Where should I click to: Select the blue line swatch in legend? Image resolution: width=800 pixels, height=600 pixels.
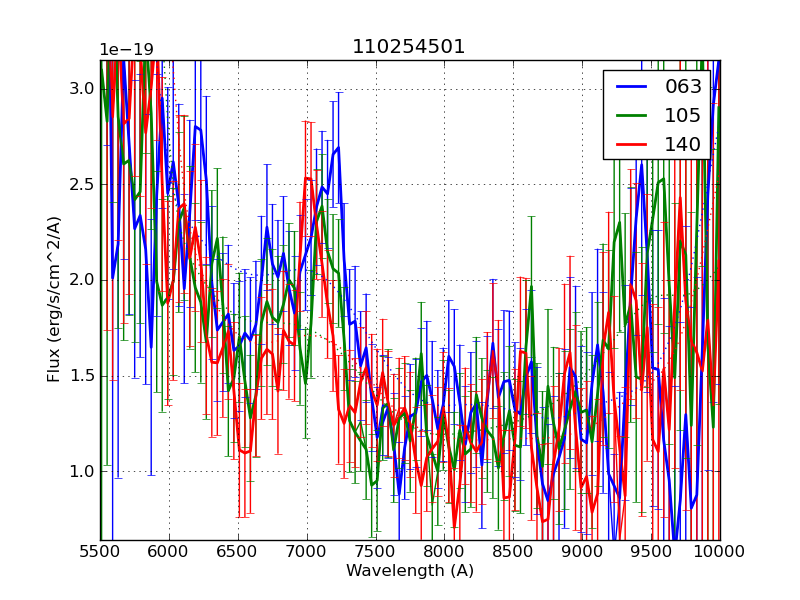[631, 87]
